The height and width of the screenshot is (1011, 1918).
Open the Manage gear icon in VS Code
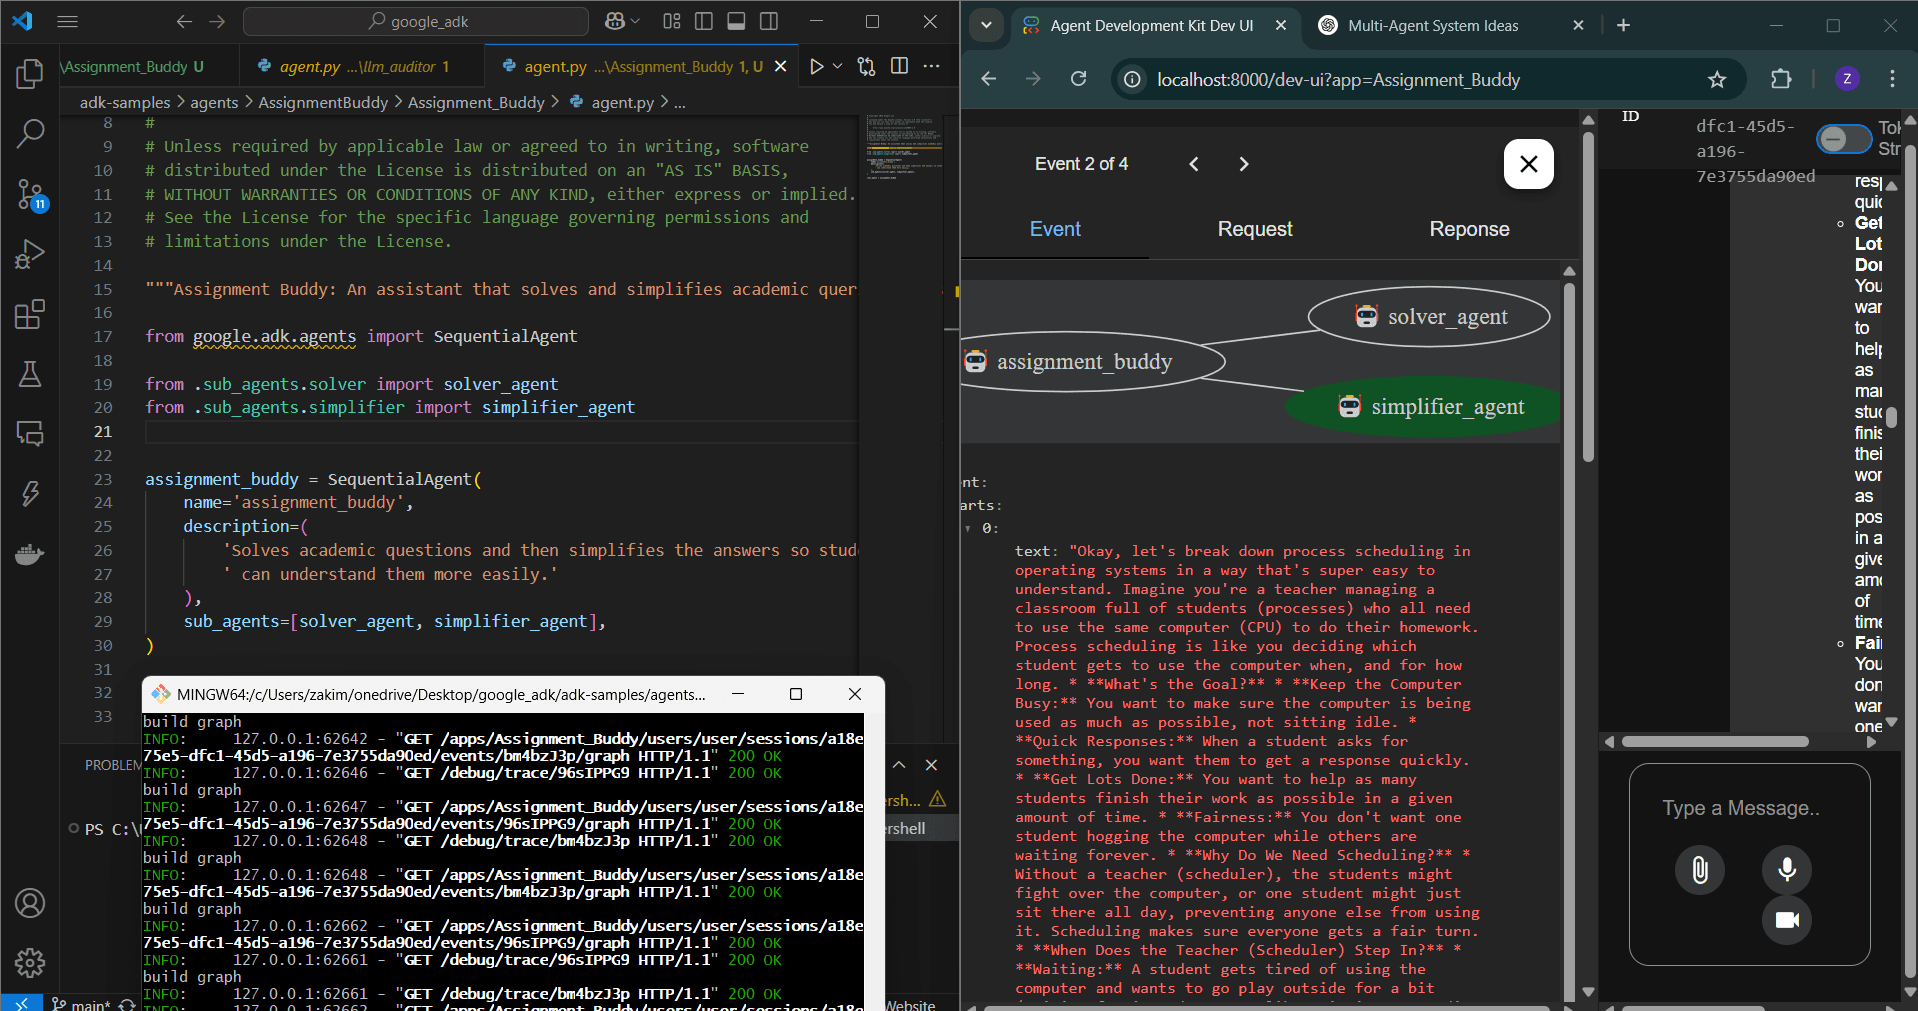[x=30, y=963]
